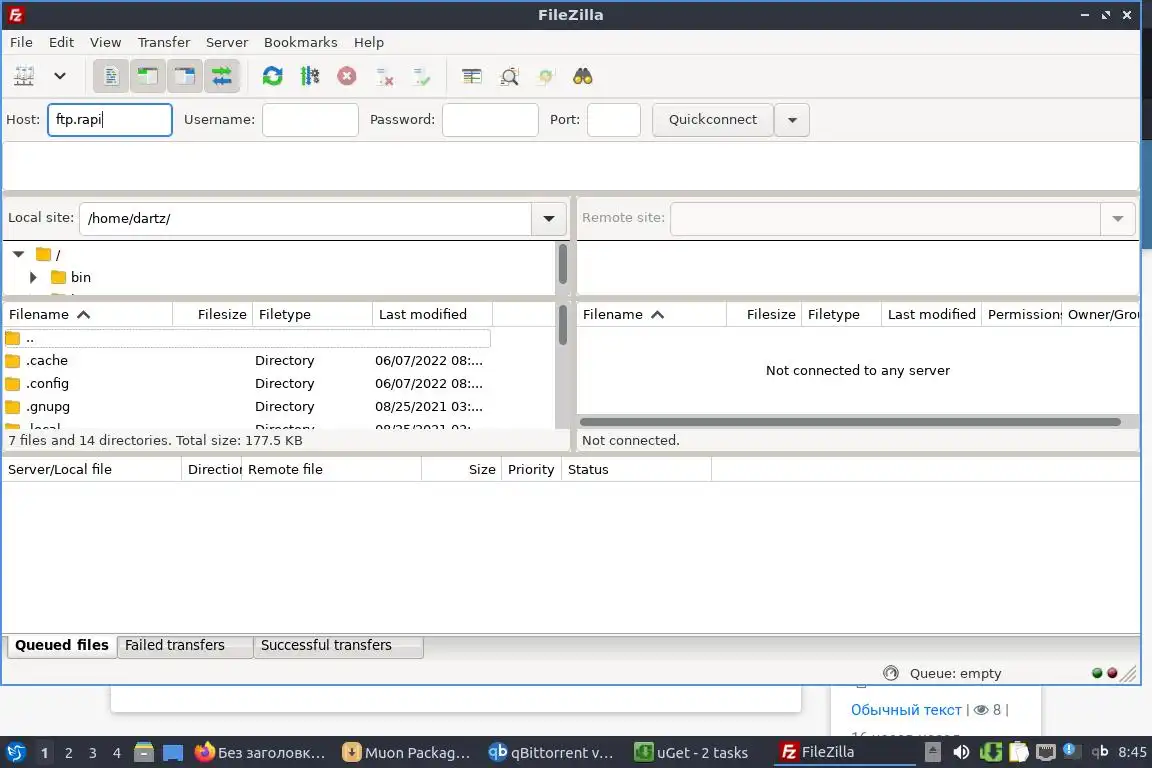This screenshot has height=768, width=1152.
Task: Click the Quickconnect button
Action: coord(713,120)
